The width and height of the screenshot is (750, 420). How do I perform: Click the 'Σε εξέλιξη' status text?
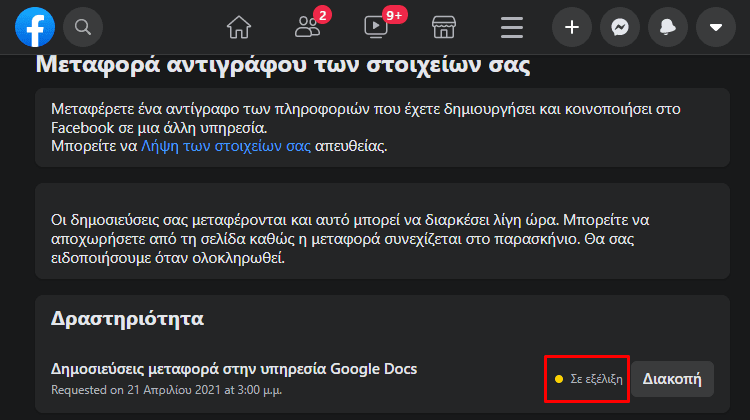pos(596,379)
